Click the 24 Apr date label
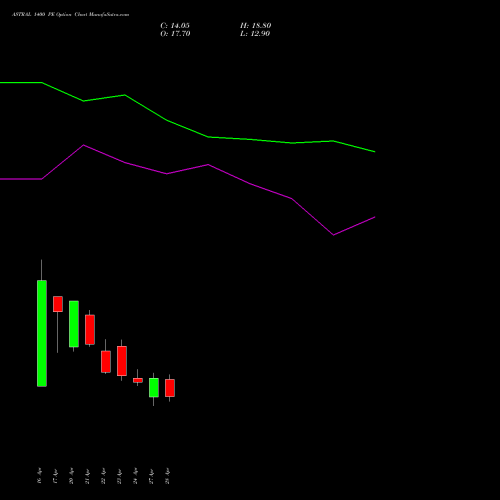 (x=135, y=476)
